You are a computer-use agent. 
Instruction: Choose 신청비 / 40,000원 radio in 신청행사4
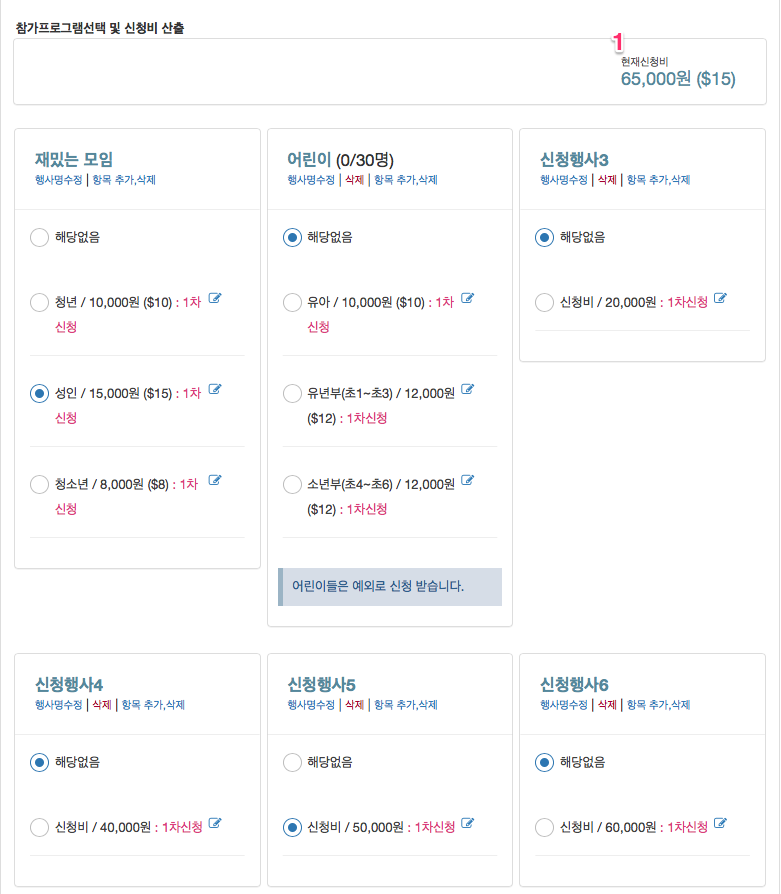point(39,827)
